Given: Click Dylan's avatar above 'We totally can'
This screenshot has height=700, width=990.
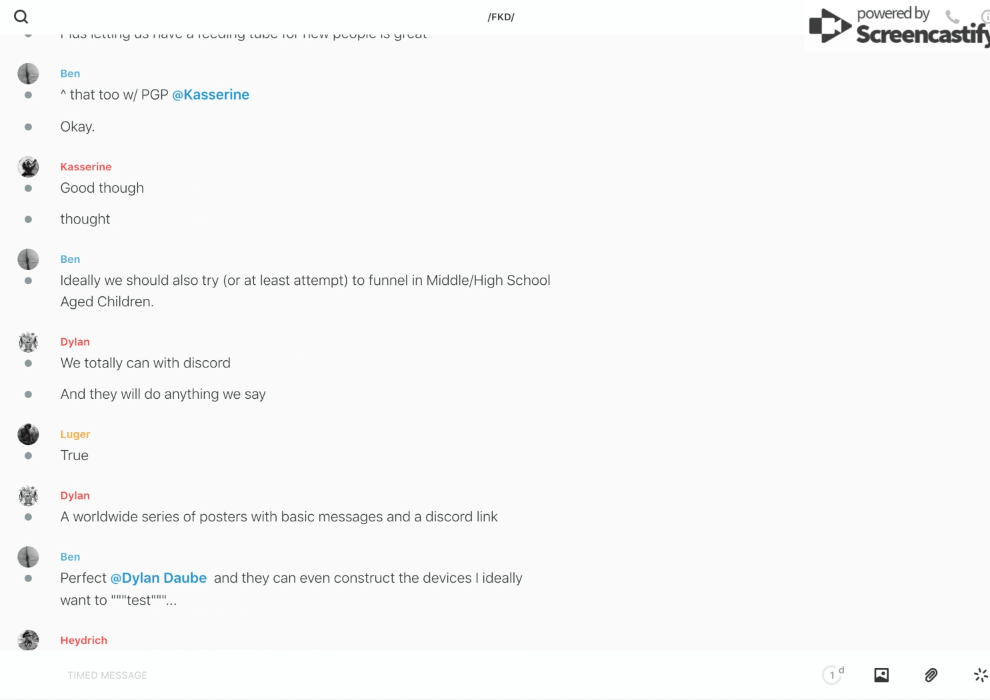Looking at the screenshot, I should click(28, 342).
